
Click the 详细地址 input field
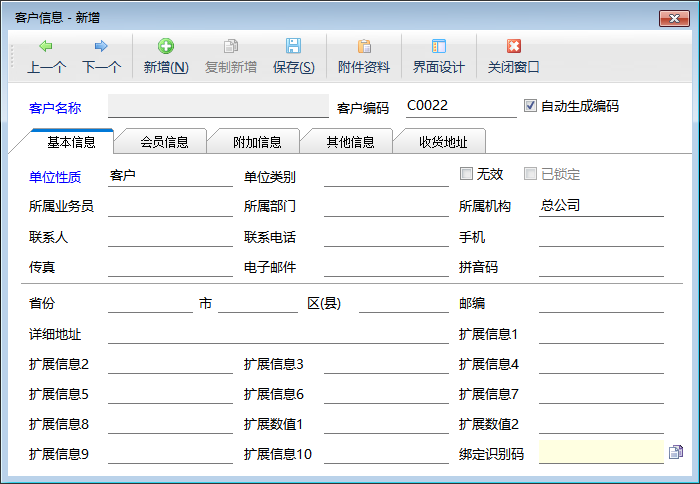tap(278, 334)
